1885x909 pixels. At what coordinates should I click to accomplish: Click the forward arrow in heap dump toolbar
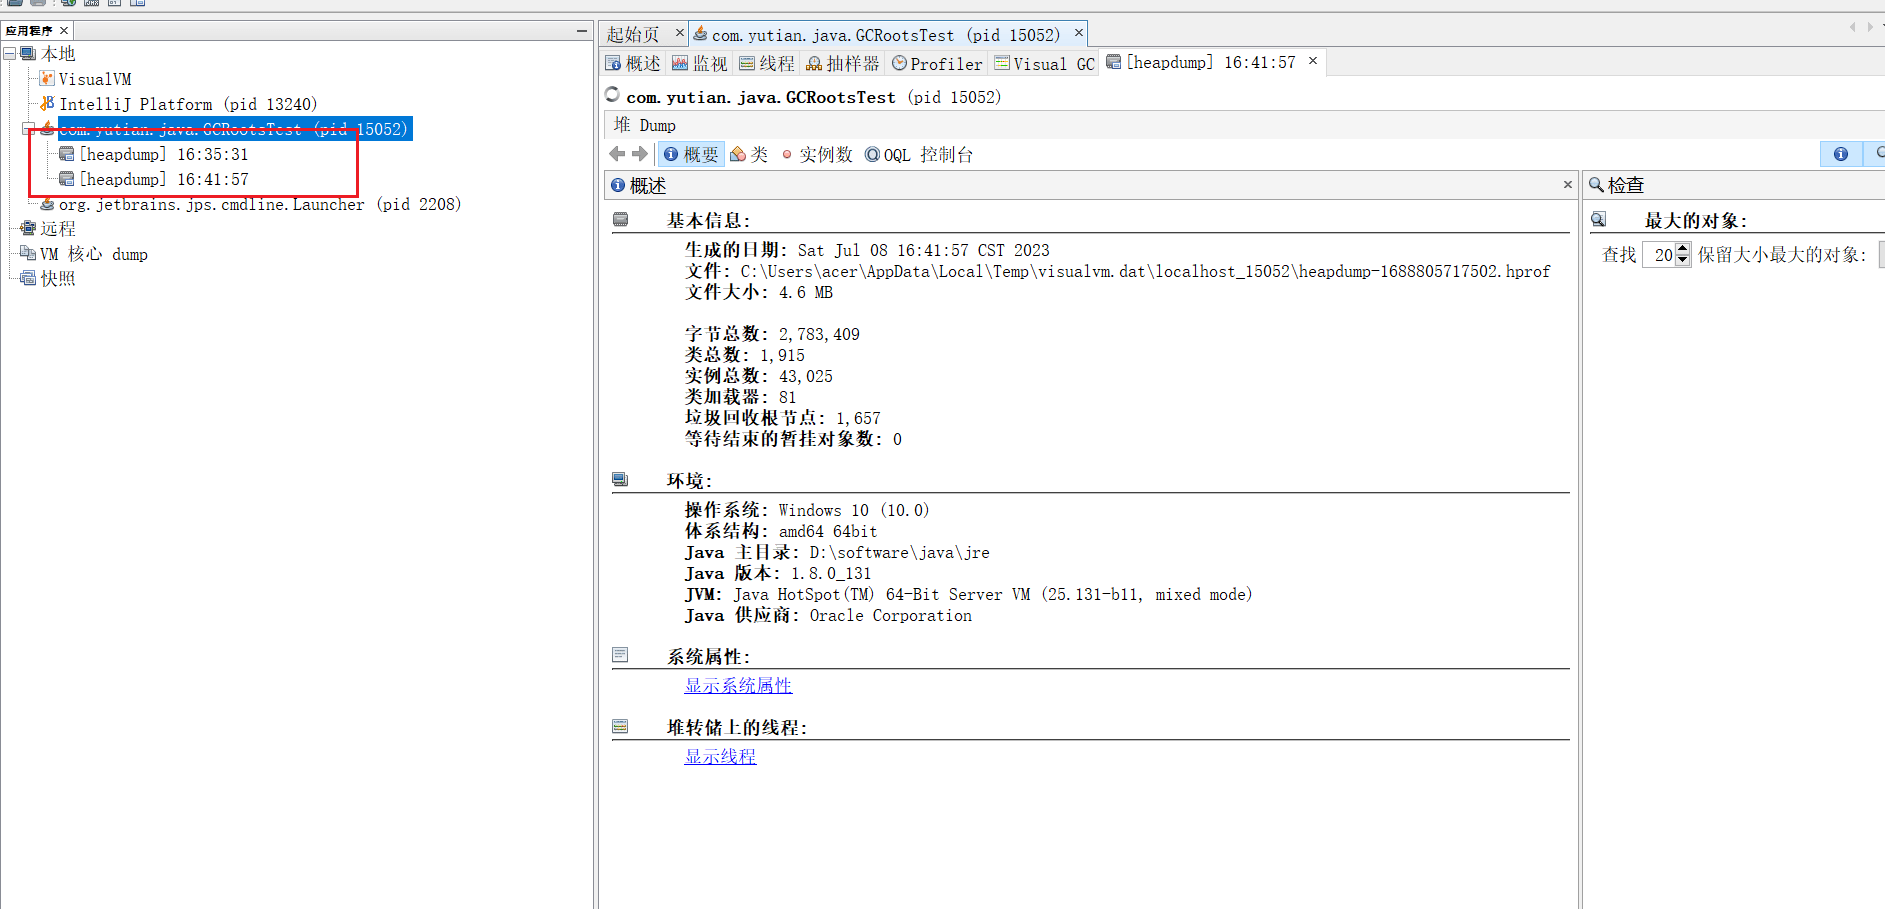[x=640, y=154]
